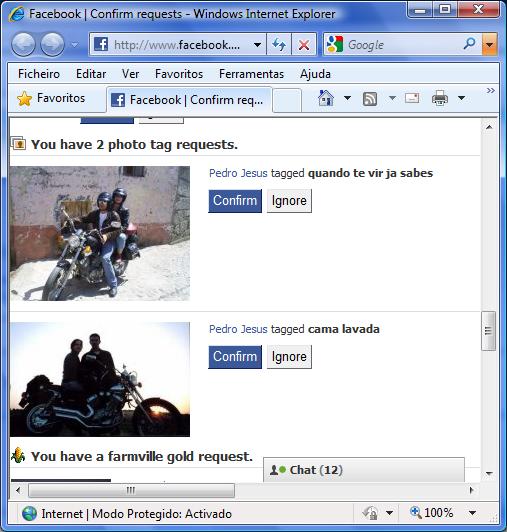Expand the RSS feeds dropdown arrow
The height and width of the screenshot is (532, 507).
(392, 98)
